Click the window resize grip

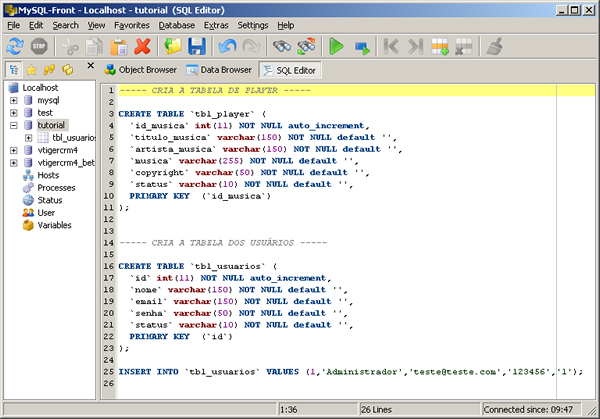[592, 411]
